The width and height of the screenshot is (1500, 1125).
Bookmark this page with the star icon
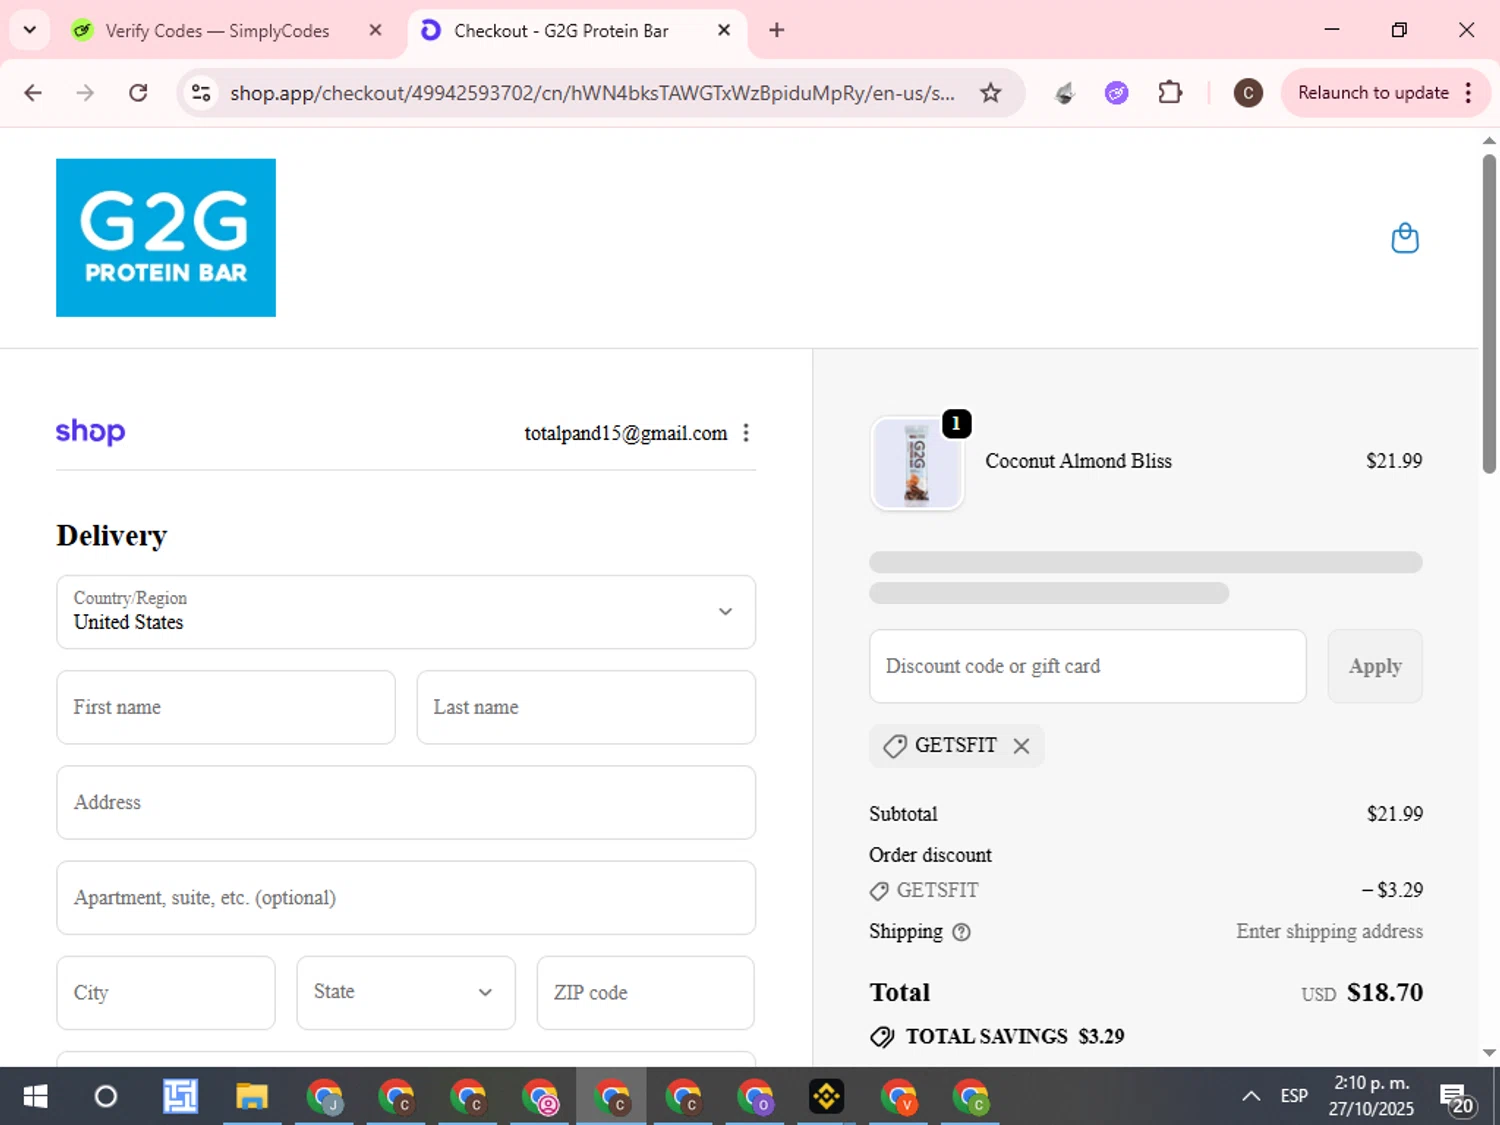click(990, 93)
